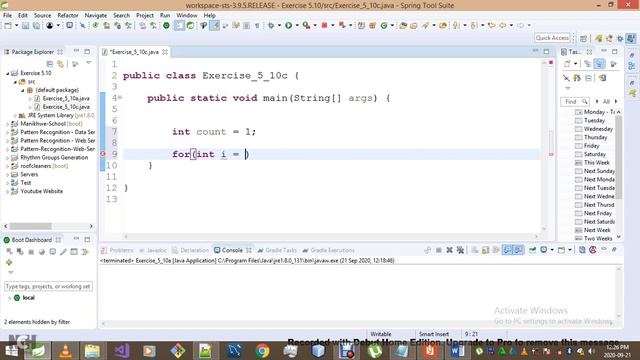Click Link with Editor icon in Package Explorer

[x=60, y=64]
